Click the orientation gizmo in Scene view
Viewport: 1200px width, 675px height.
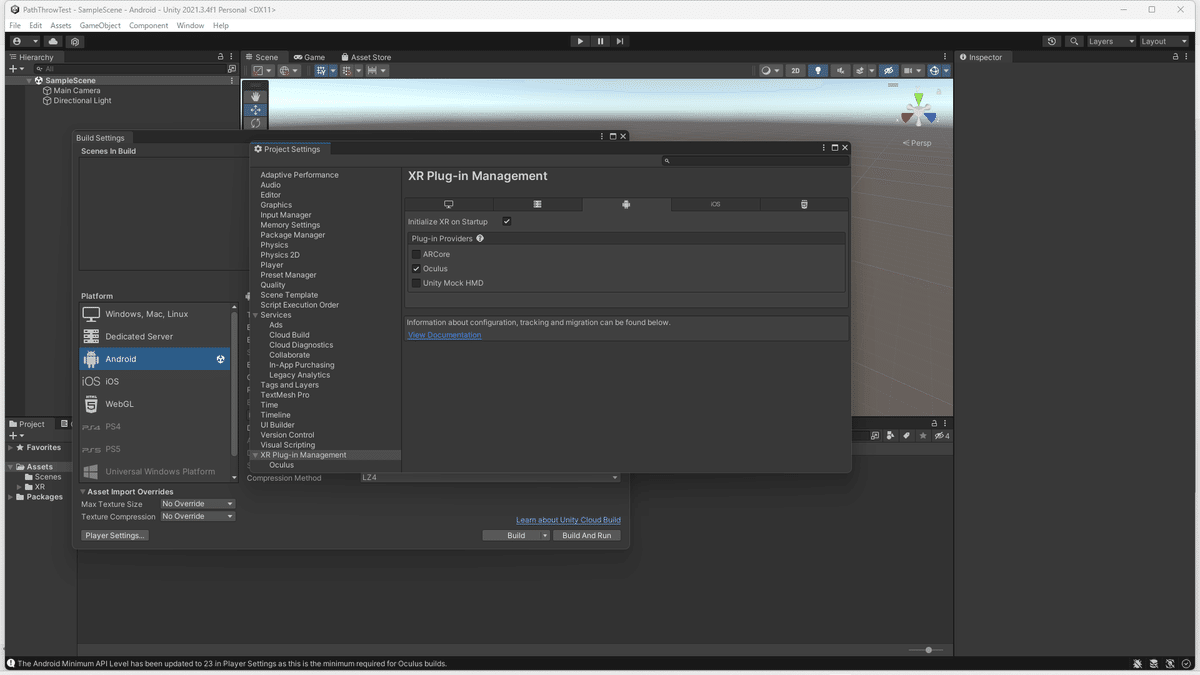[x=917, y=113]
